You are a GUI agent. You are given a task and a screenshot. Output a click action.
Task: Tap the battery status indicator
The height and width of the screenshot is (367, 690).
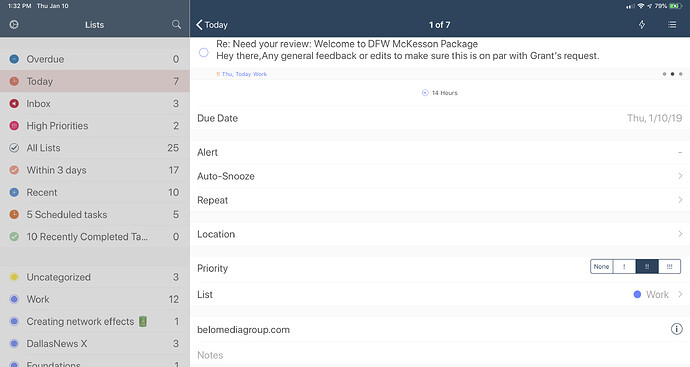675,6
